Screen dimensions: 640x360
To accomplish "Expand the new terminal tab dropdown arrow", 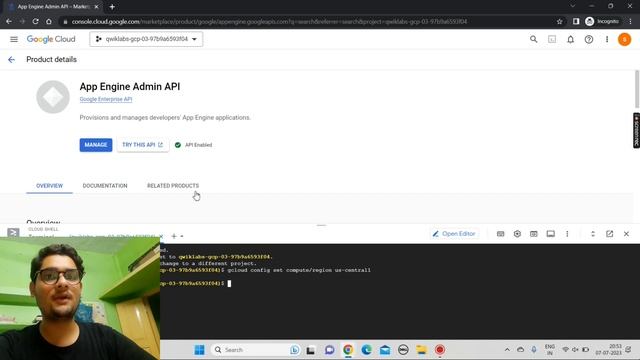I will tap(182, 236).
